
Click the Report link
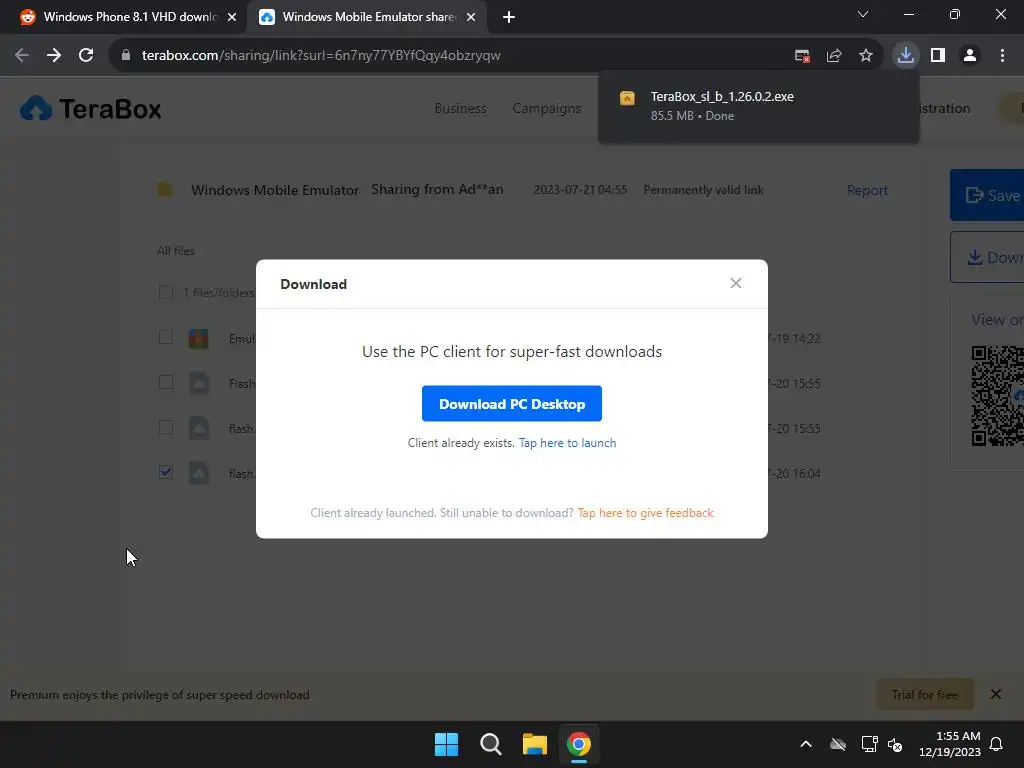tap(867, 190)
